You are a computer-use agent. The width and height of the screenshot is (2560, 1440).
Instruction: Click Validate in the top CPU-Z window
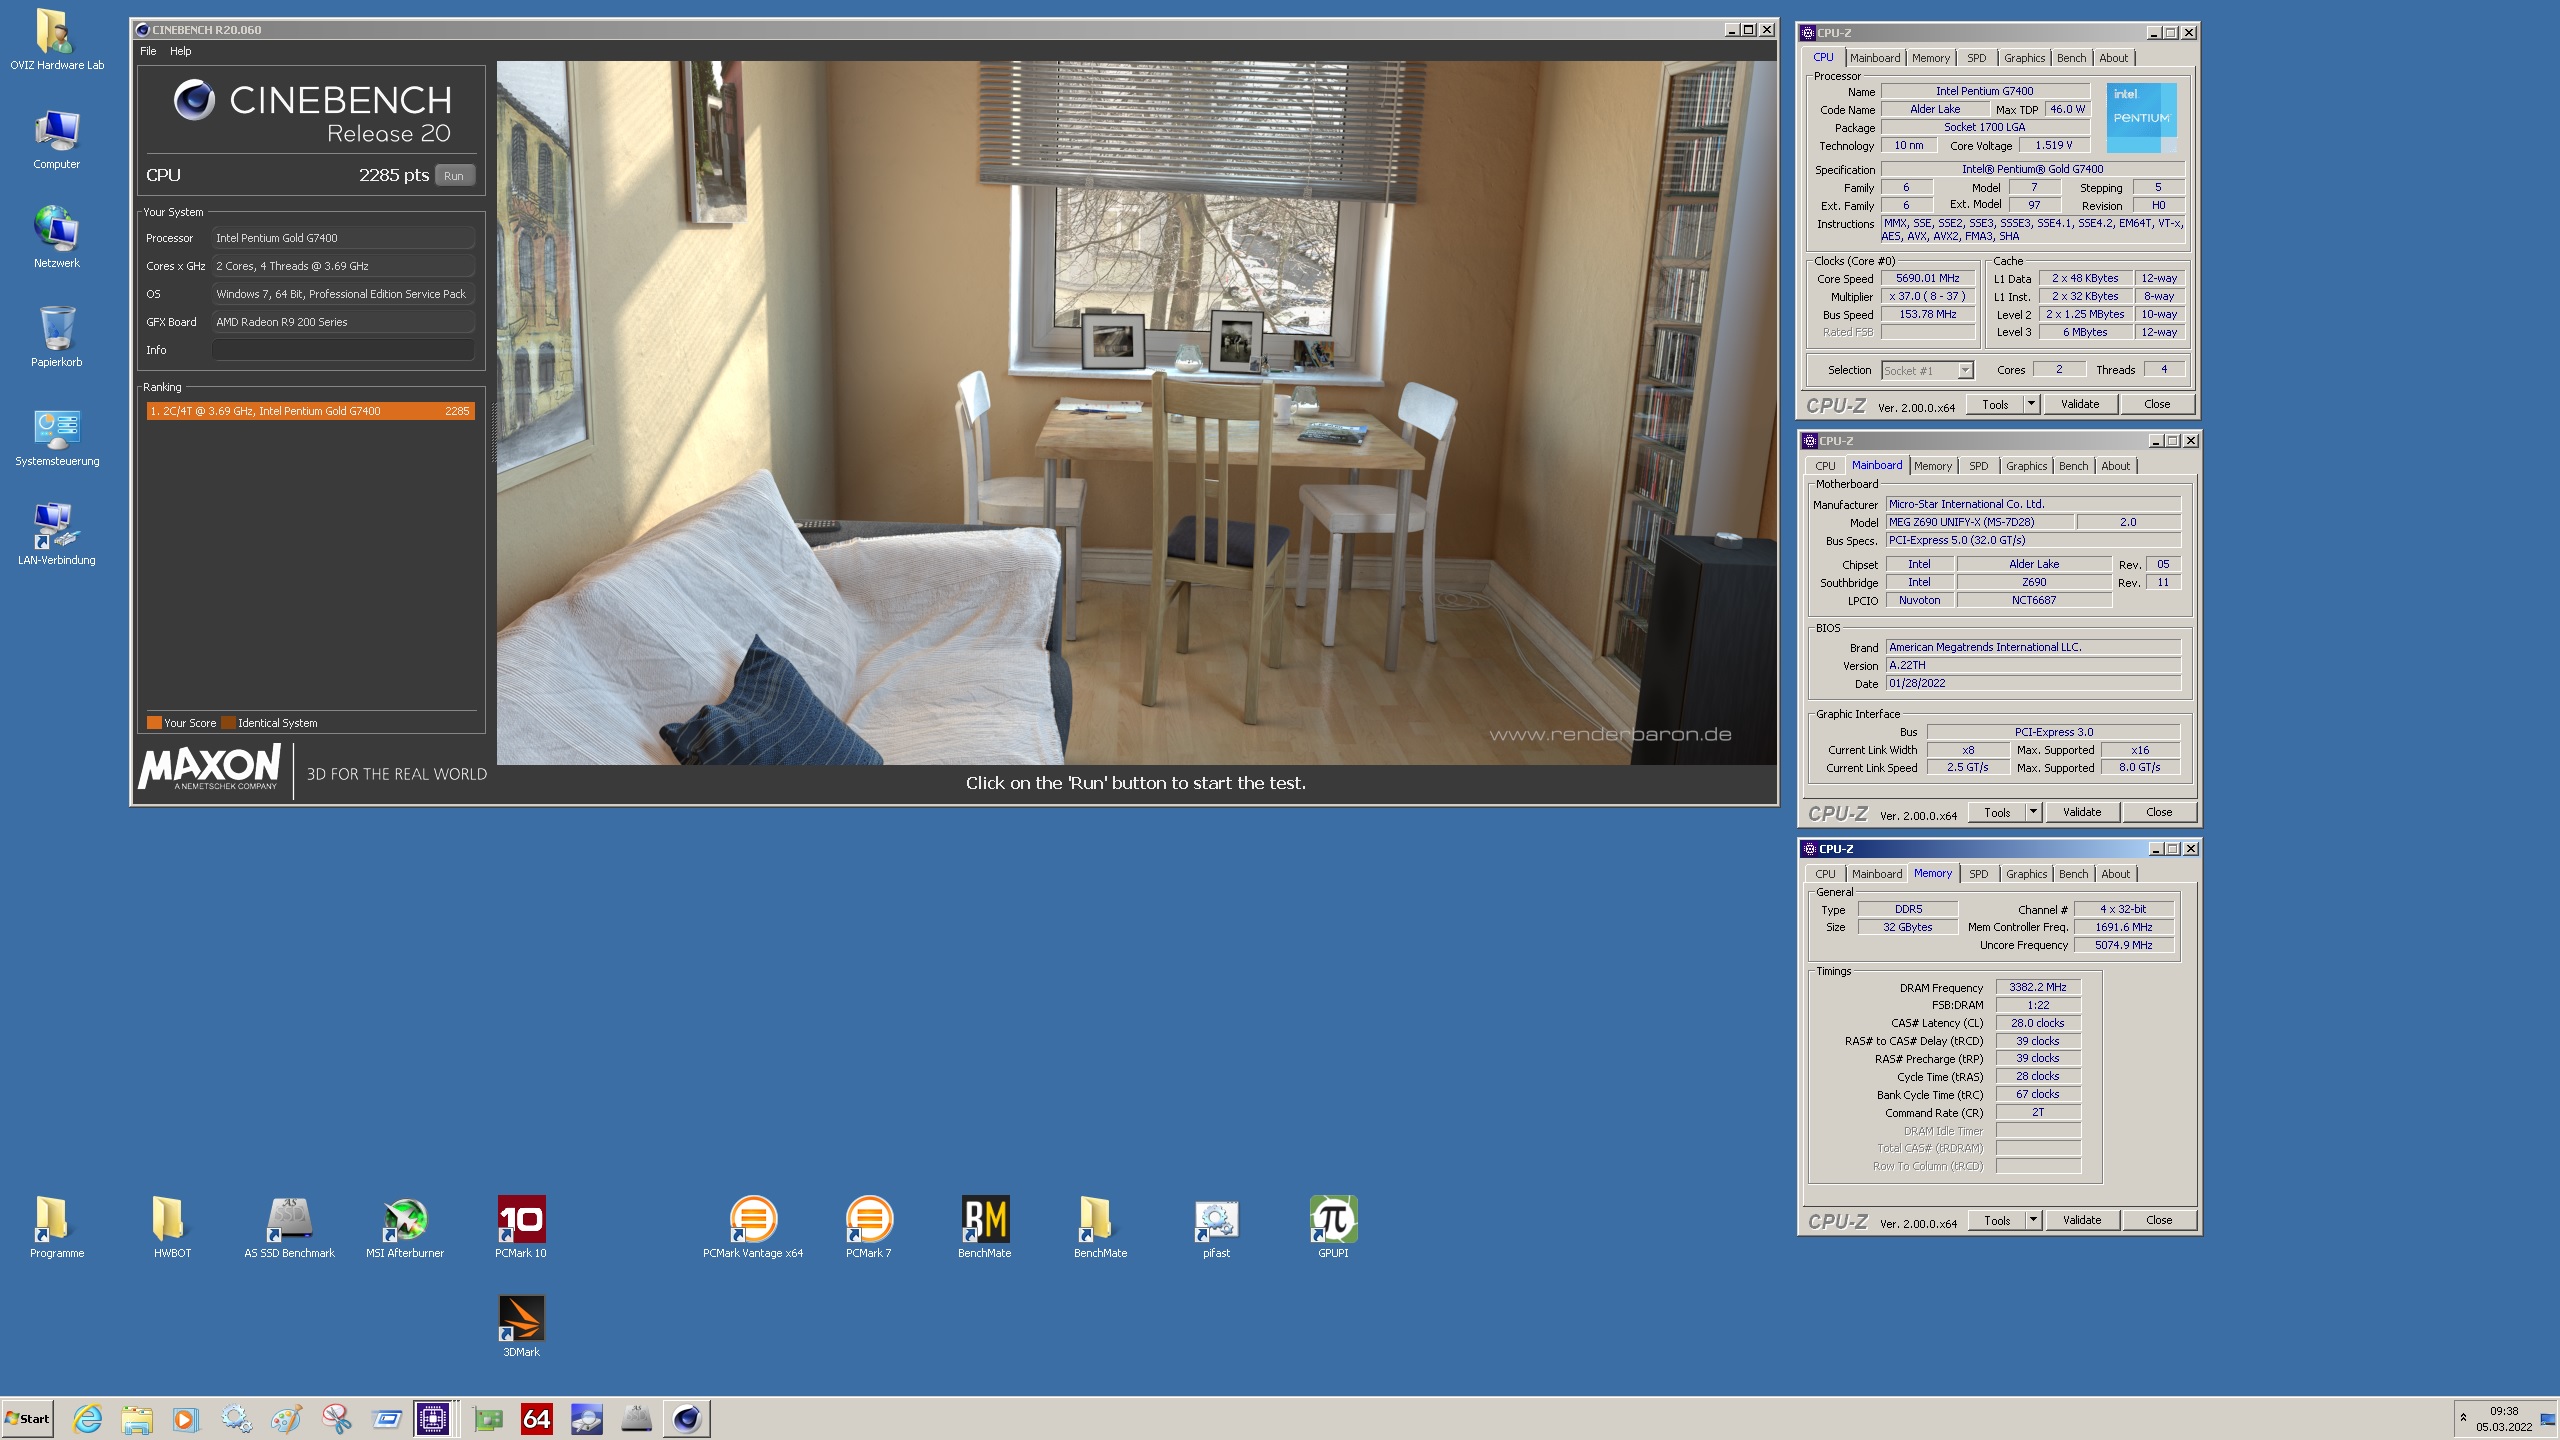coord(2080,404)
